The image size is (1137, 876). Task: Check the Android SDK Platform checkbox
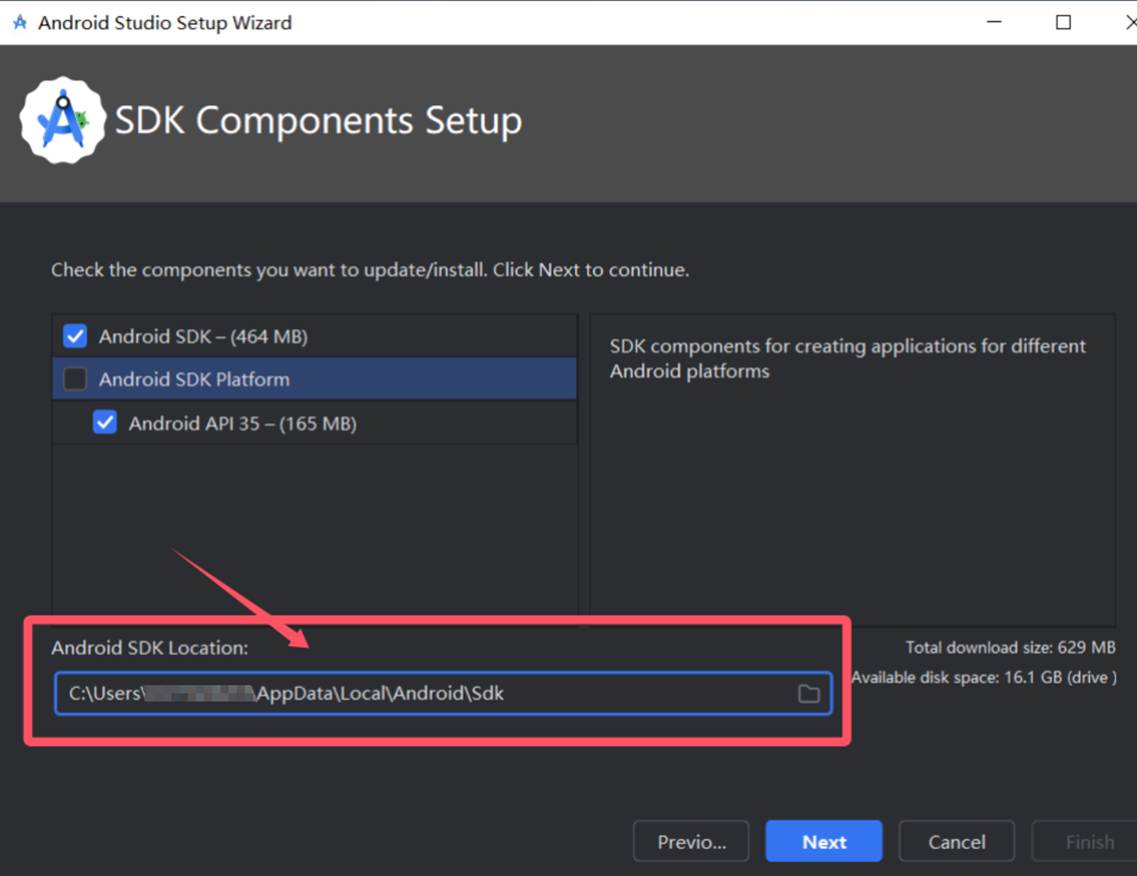[x=75, y=379]
